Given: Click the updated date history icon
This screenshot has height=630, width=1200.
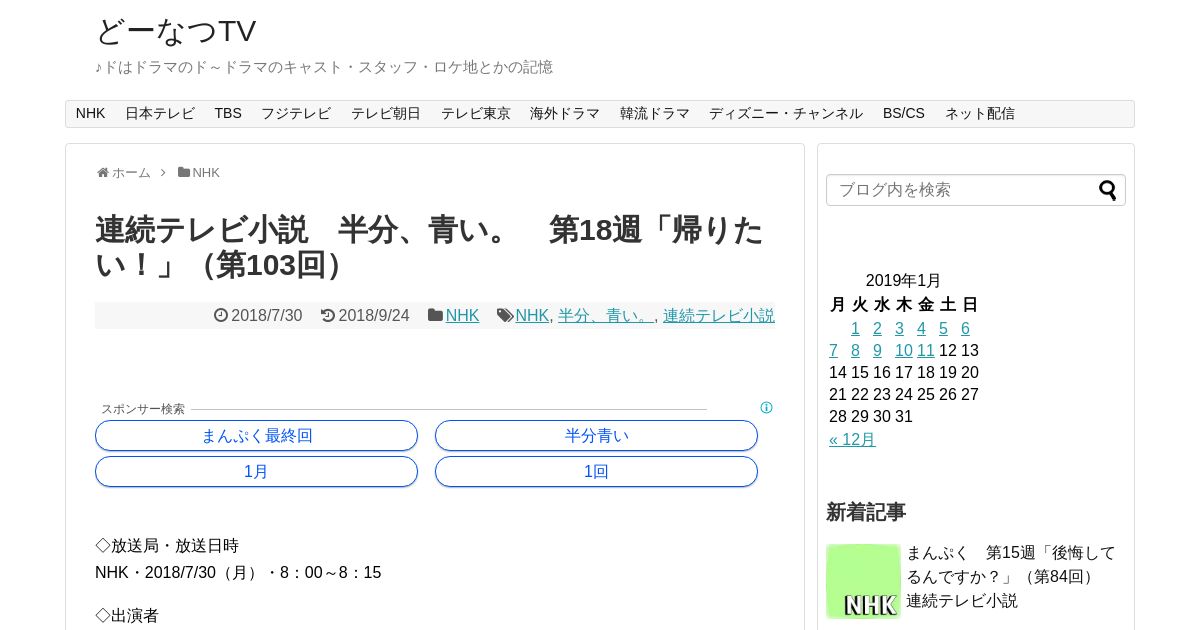Looking at the screenshot, I should pos(328,315).
